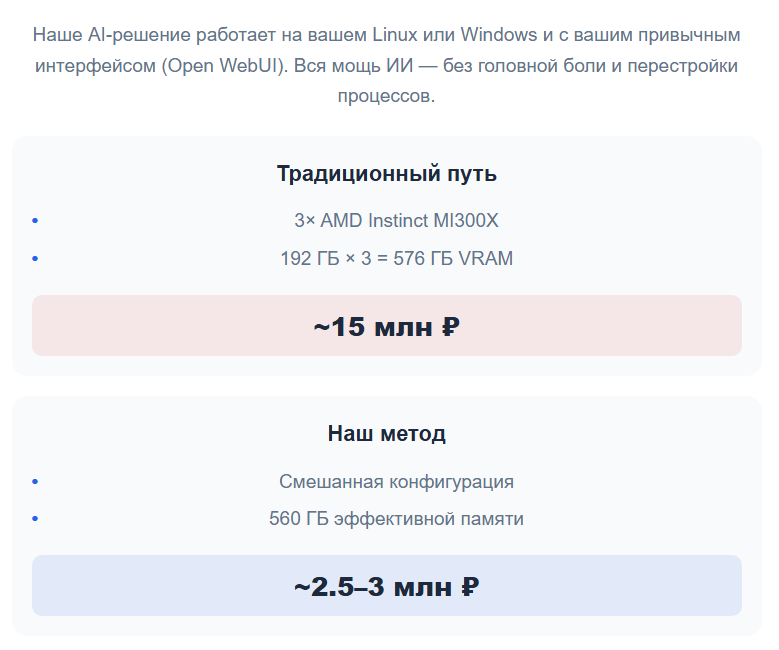The width and height of the screenshot is (779, 650).
Task: Select the '192 ГБ × 3 = 576 ГБ VRAM' line
Action: coord(396,258)
